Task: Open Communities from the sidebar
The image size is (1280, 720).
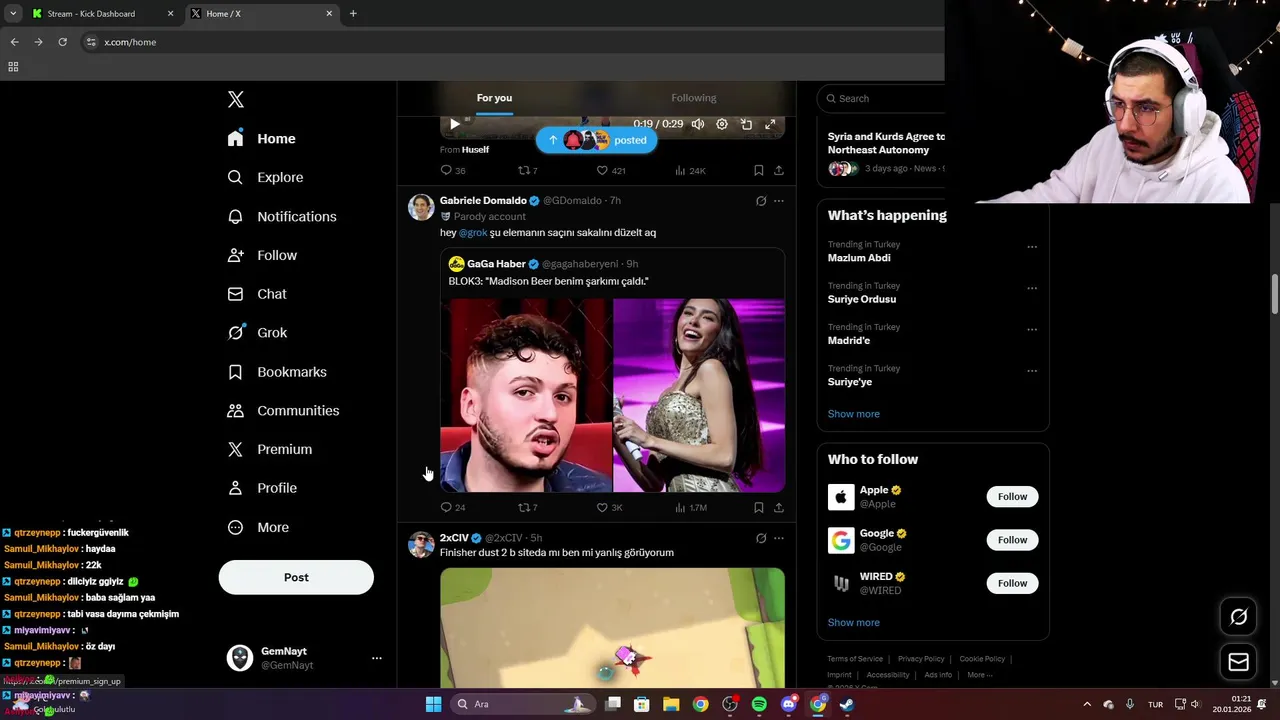Action: click(283, 411)
